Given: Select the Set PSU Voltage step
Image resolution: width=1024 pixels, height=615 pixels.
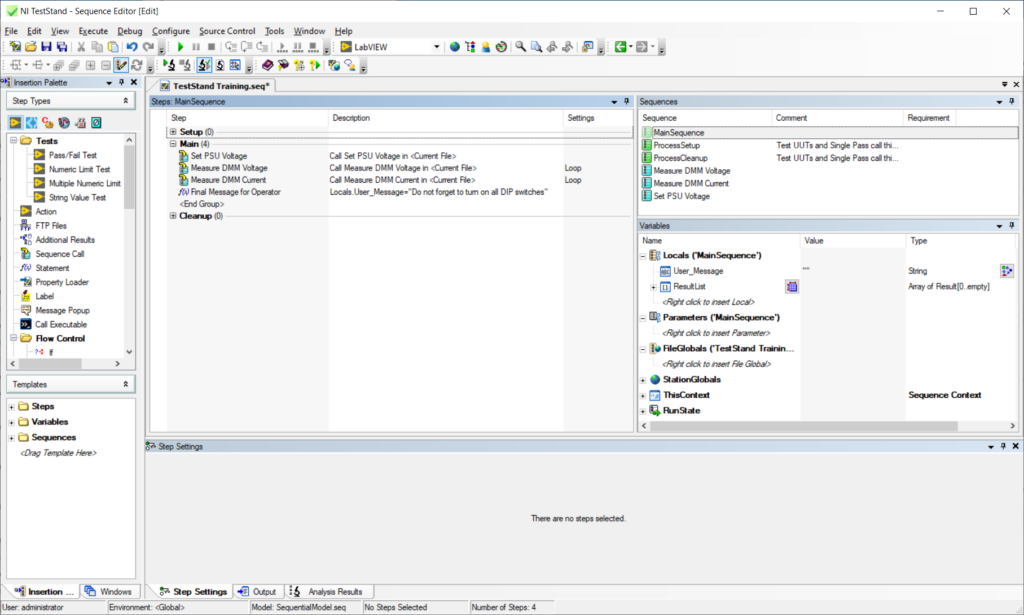Looking at the screenshot, I should coord(219,156).
